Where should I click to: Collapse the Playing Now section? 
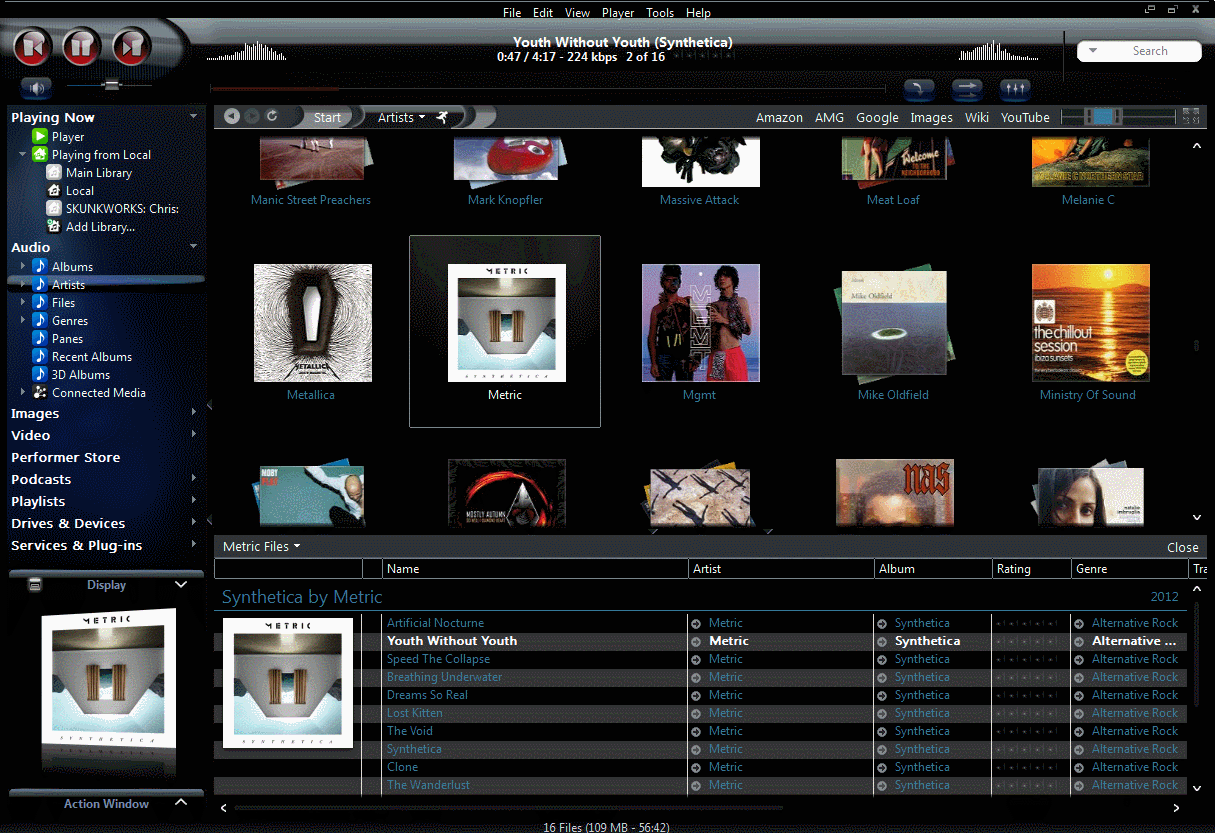[193, 117]
